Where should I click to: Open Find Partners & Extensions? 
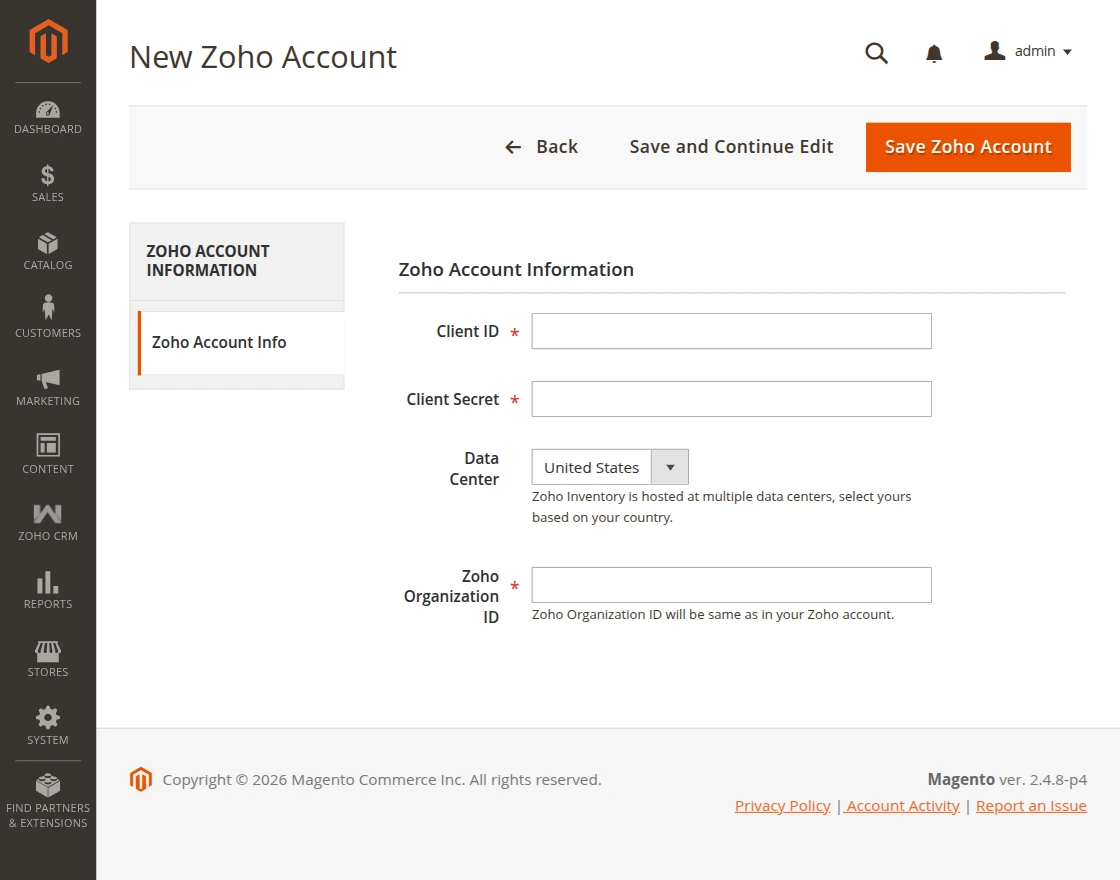(x=48, y=801)
